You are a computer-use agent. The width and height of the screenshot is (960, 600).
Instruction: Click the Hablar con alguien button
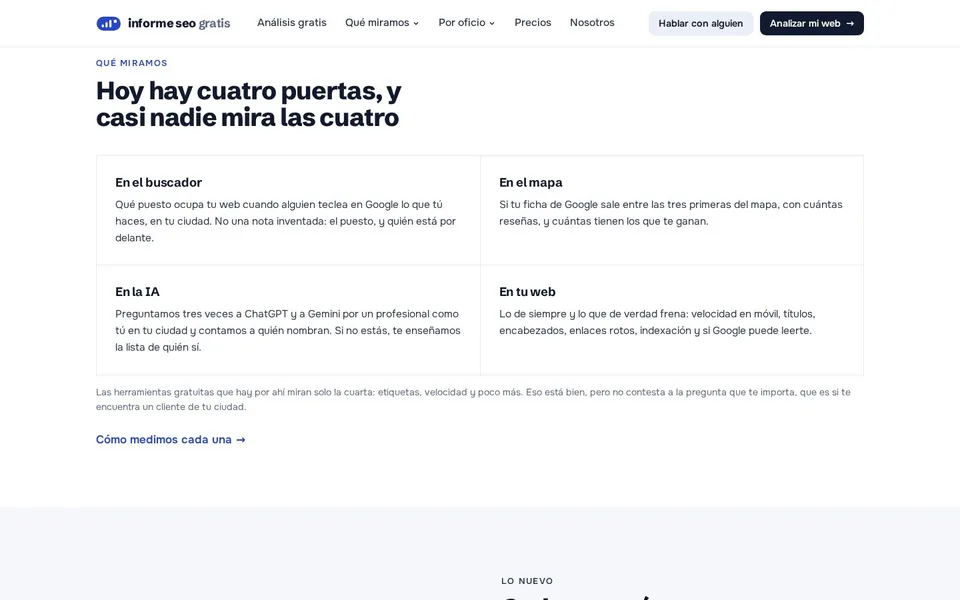pos(700,23)
